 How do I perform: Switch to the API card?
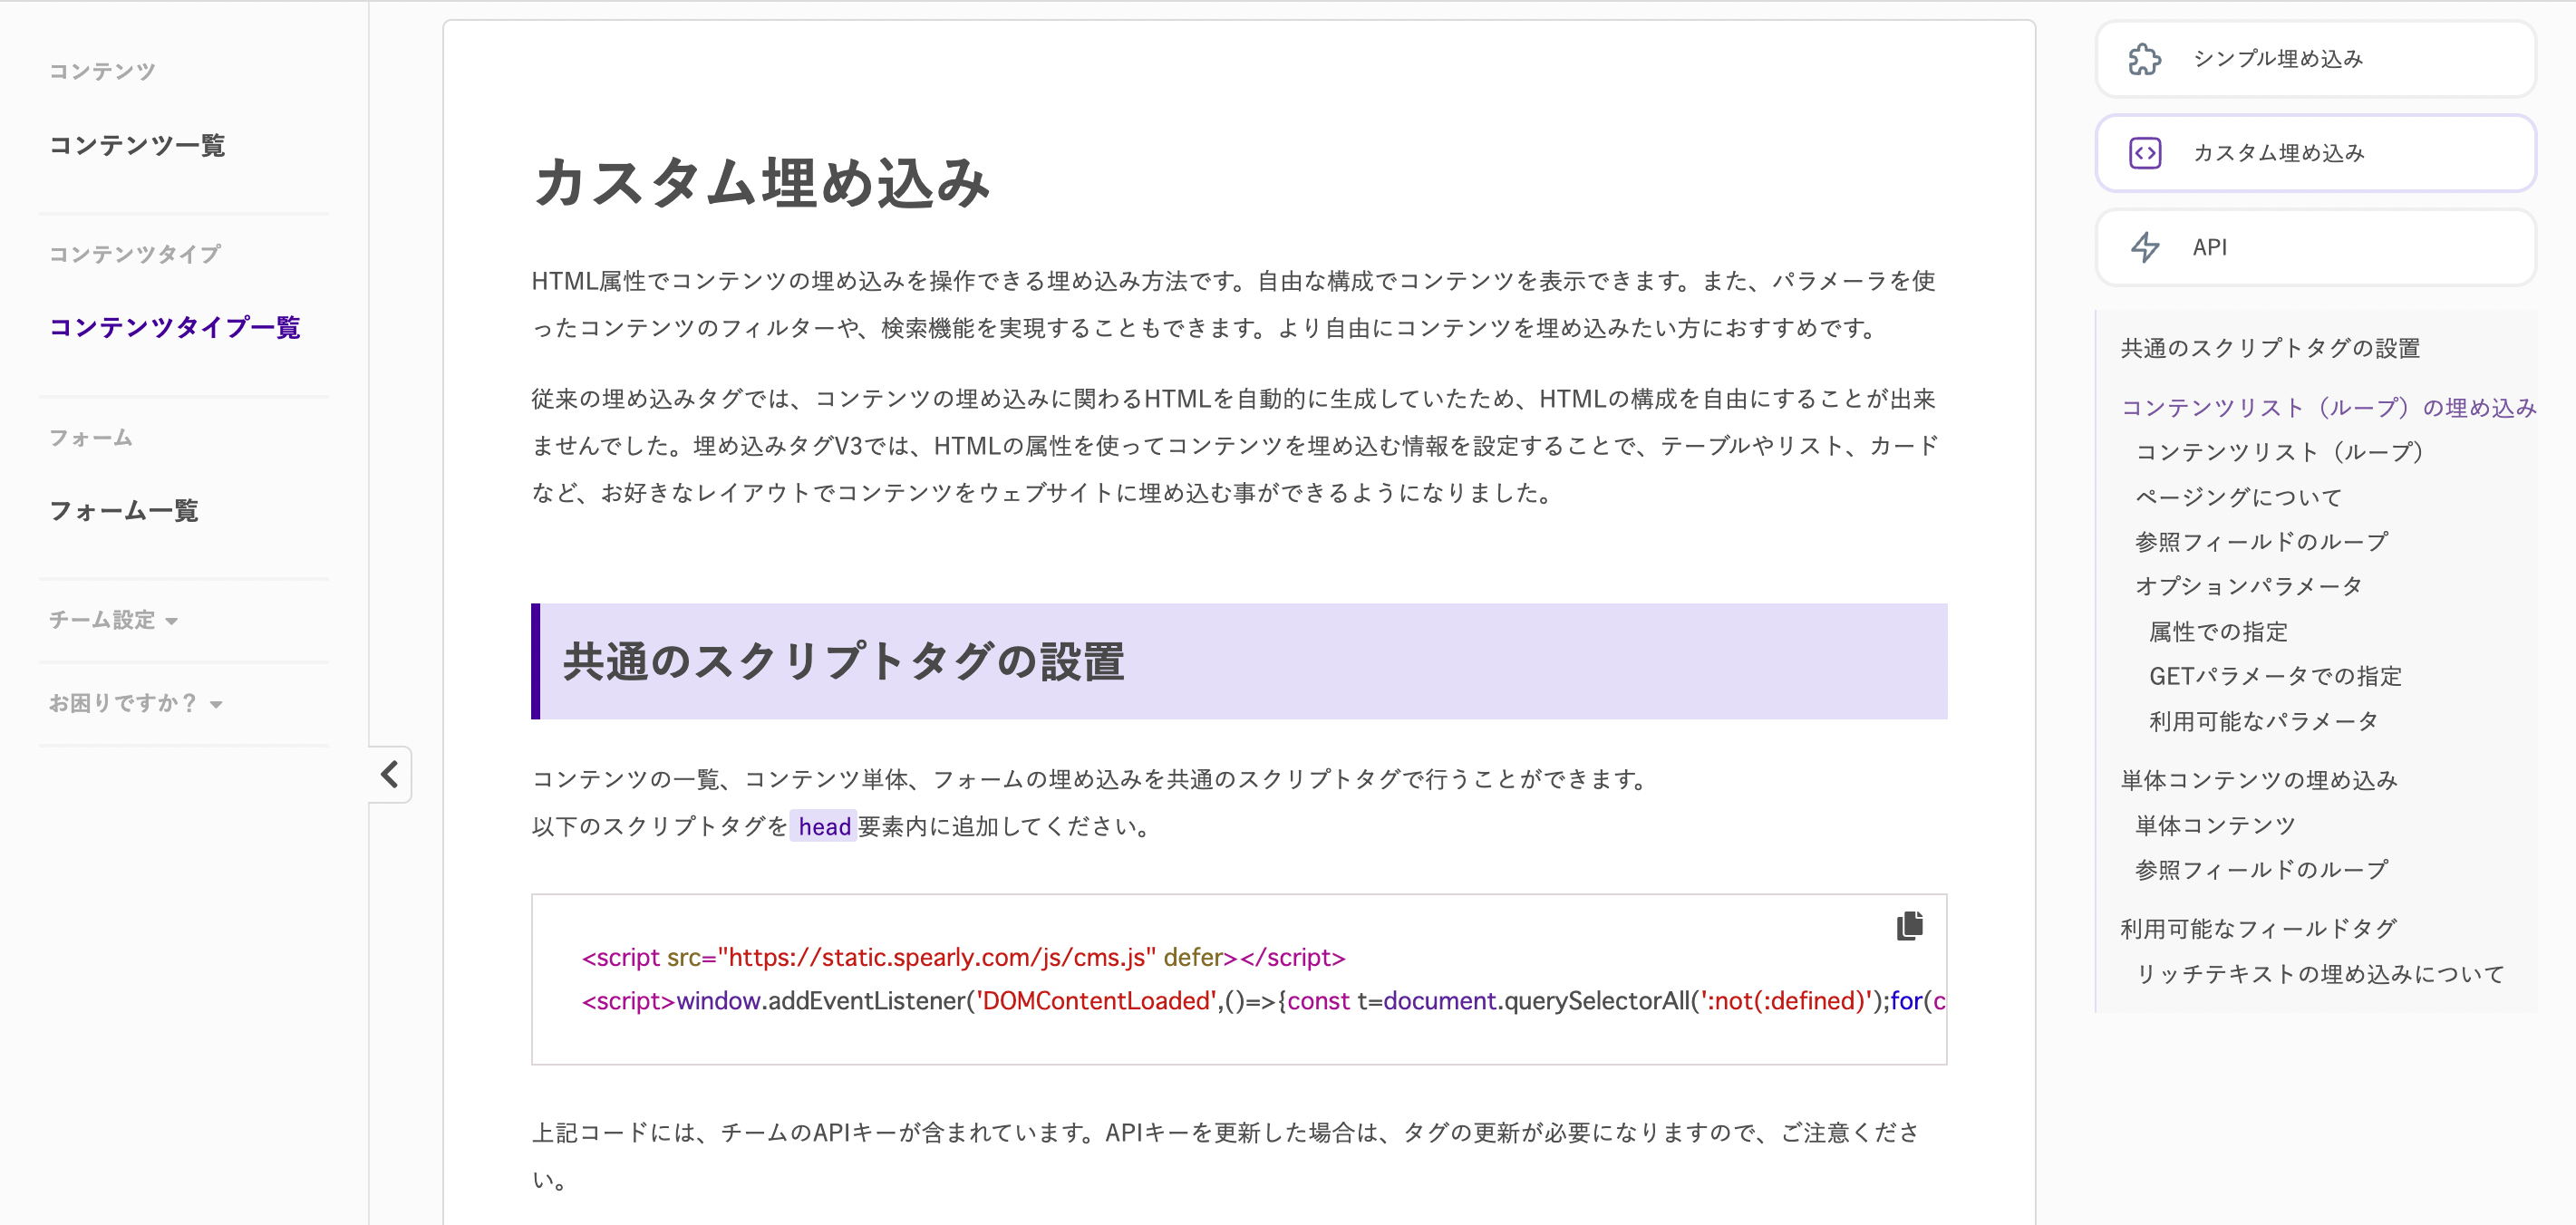click(2315, 247)
